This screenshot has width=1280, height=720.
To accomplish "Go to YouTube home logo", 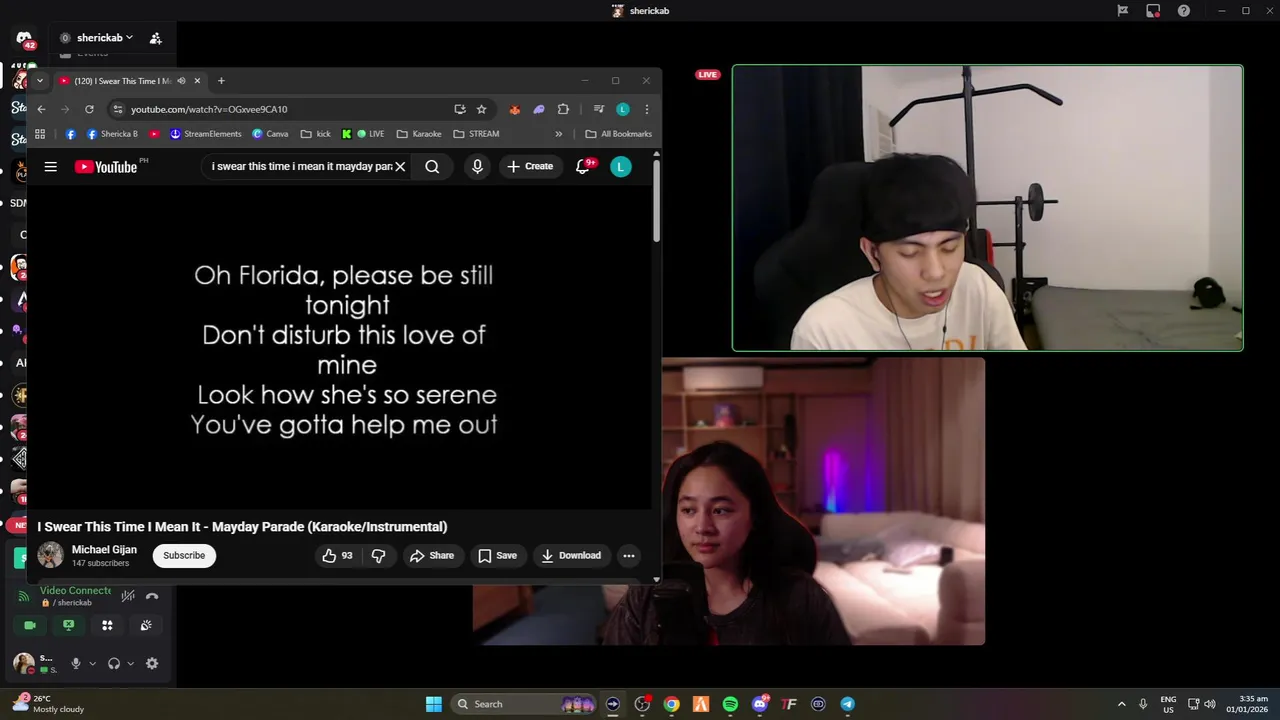I will tap(106, 167).
